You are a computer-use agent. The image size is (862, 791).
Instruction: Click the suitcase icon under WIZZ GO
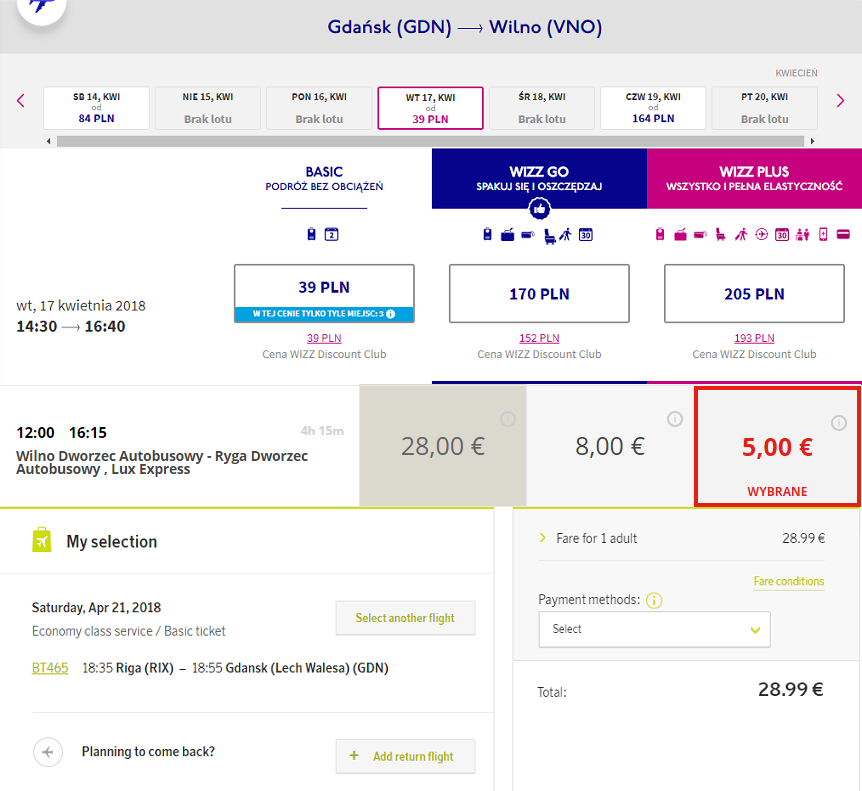[507, 235]
